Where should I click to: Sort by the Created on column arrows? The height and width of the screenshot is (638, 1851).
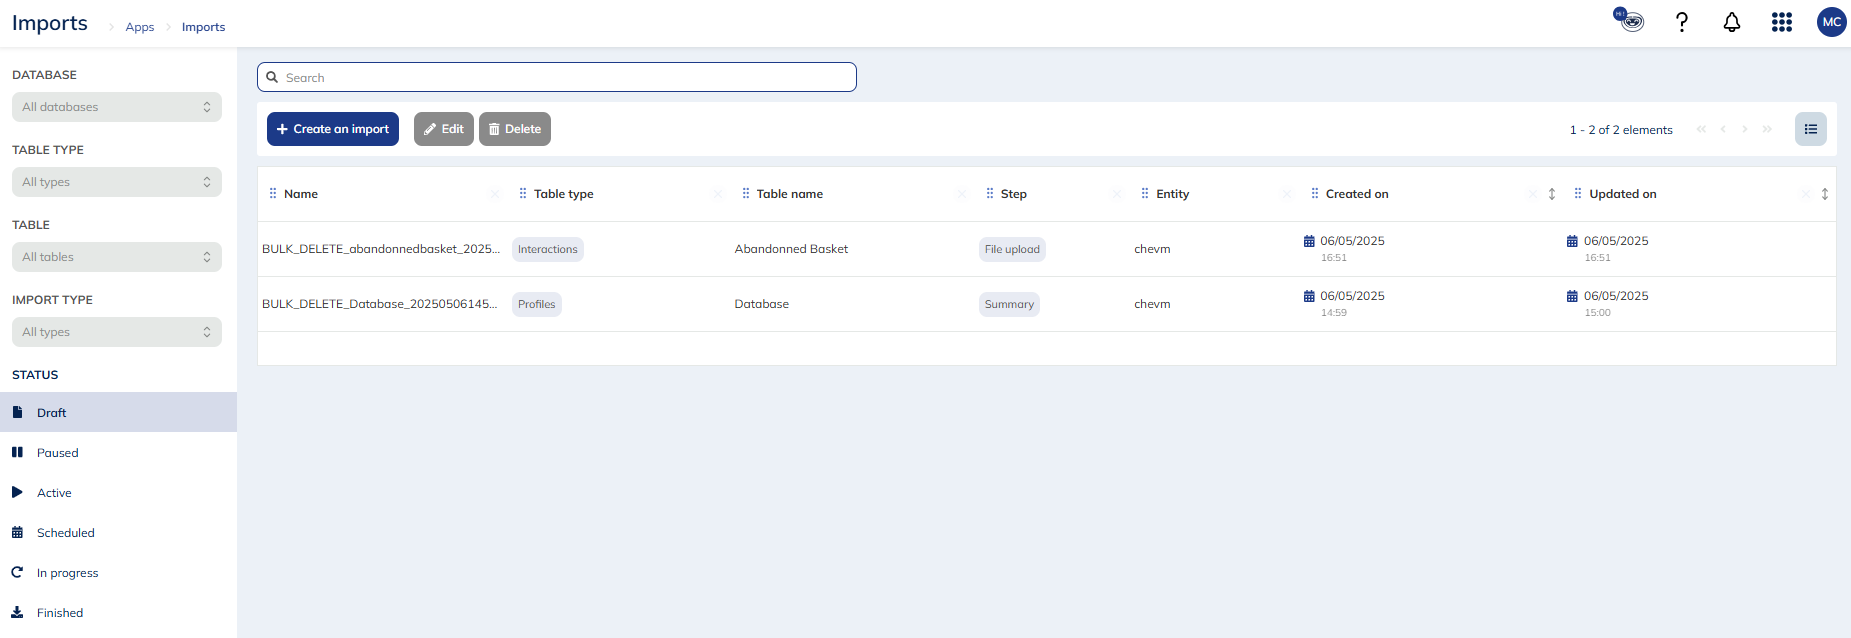[x=1551, y=194]
